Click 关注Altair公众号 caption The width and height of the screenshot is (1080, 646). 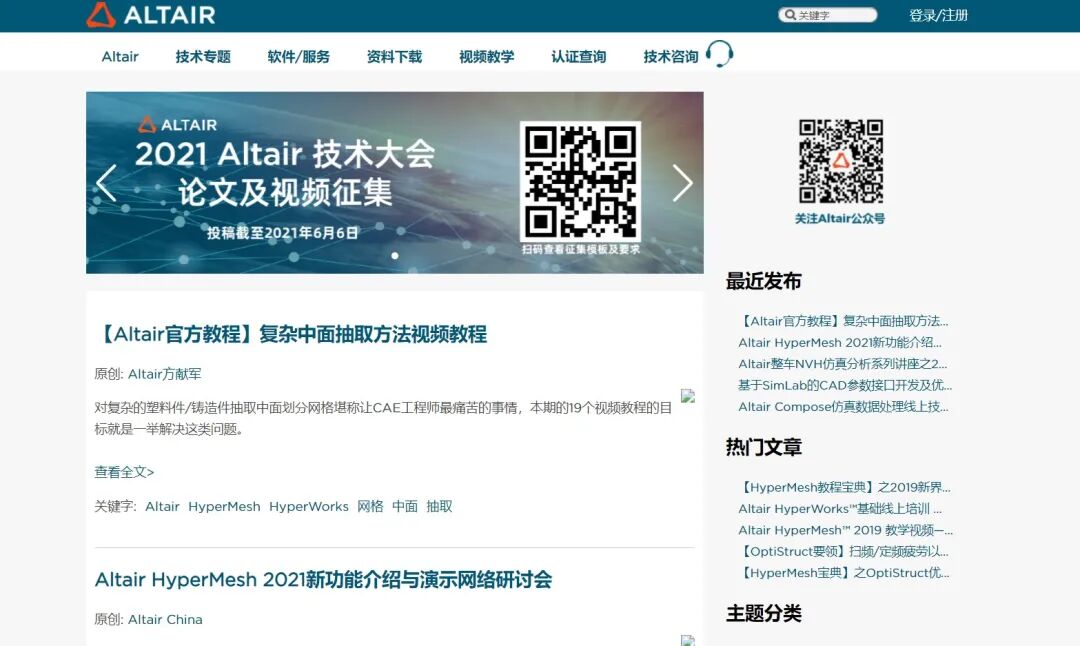(x=840, y=218)
